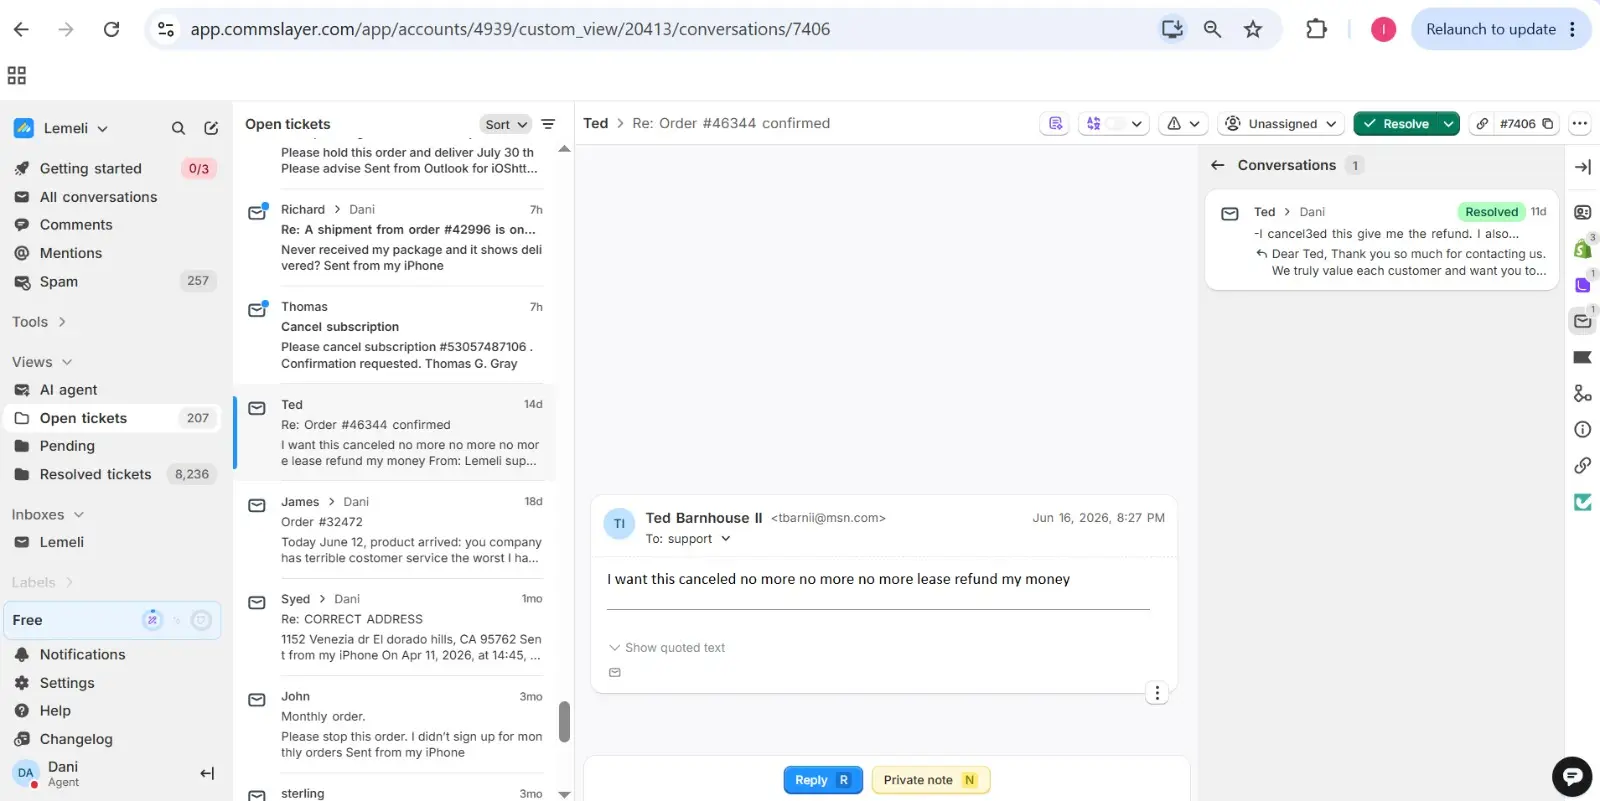Collapse the Views section
Screen dimensions: 1600x801
42,362
